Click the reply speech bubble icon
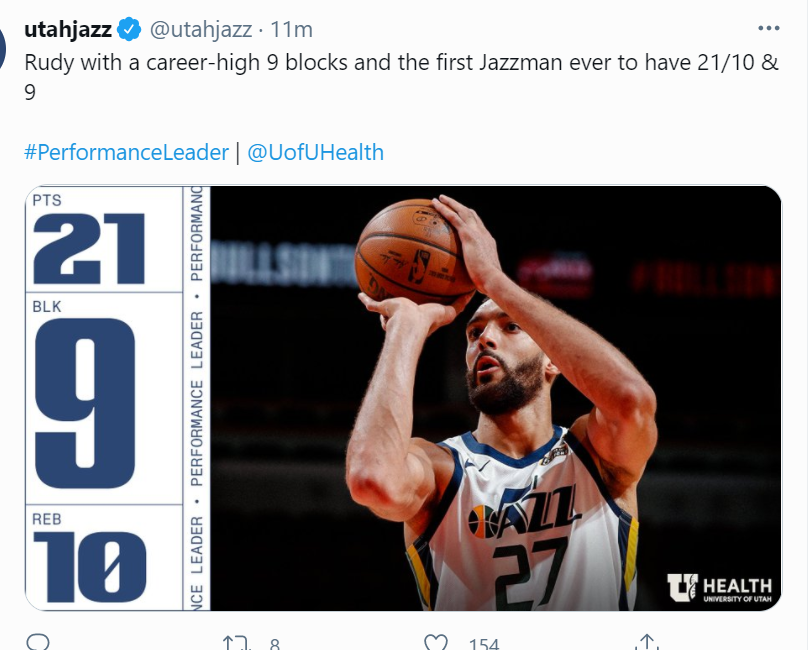 click(38, 642)
